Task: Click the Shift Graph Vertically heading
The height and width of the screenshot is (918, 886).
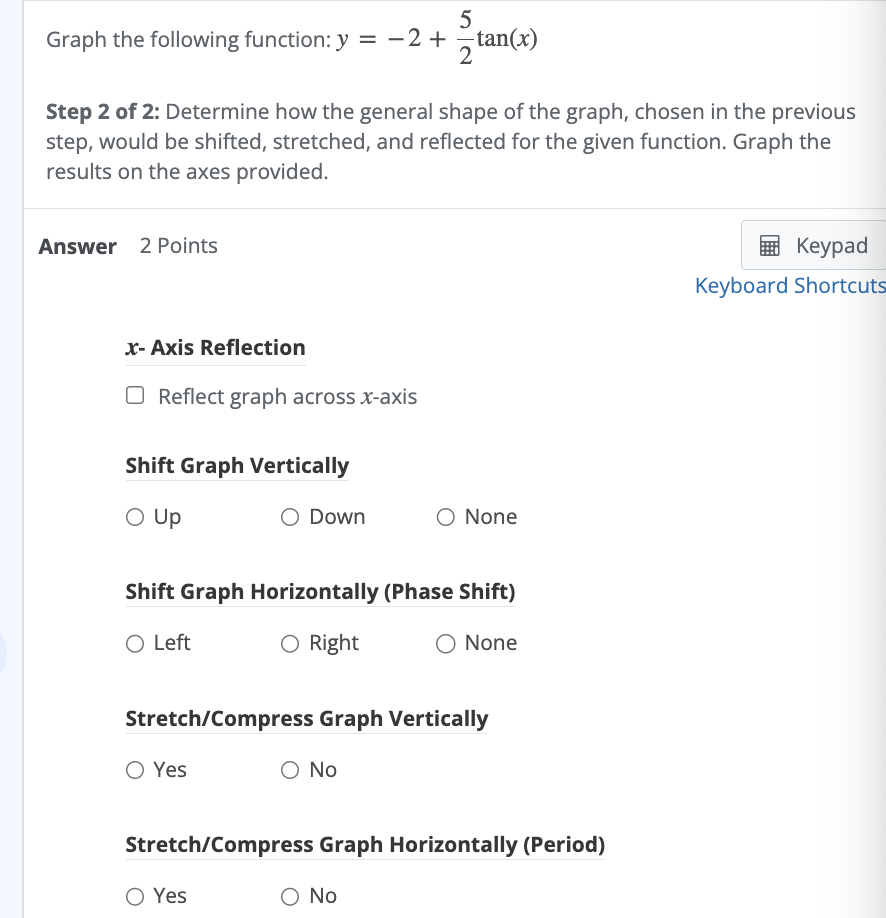Action: [x=237, y=466]
